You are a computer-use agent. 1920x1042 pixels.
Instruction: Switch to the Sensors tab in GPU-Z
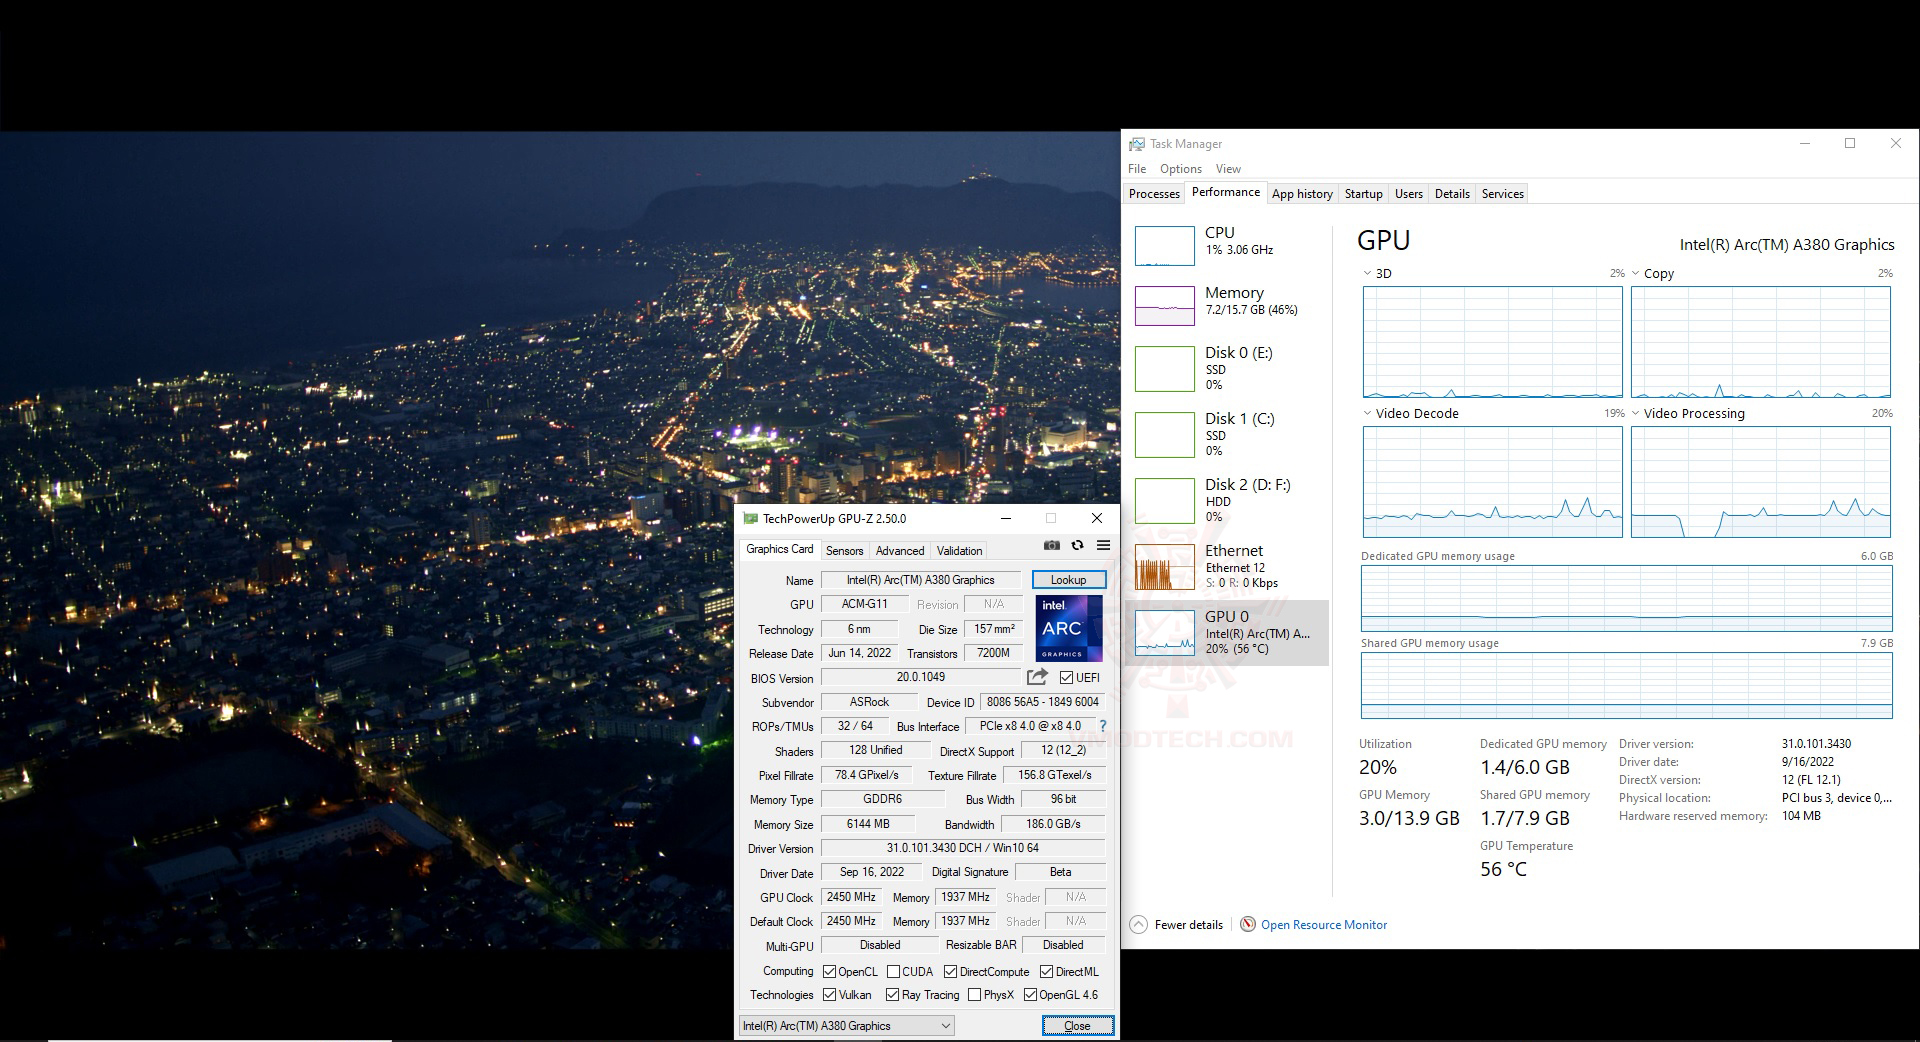pos(845,550)
